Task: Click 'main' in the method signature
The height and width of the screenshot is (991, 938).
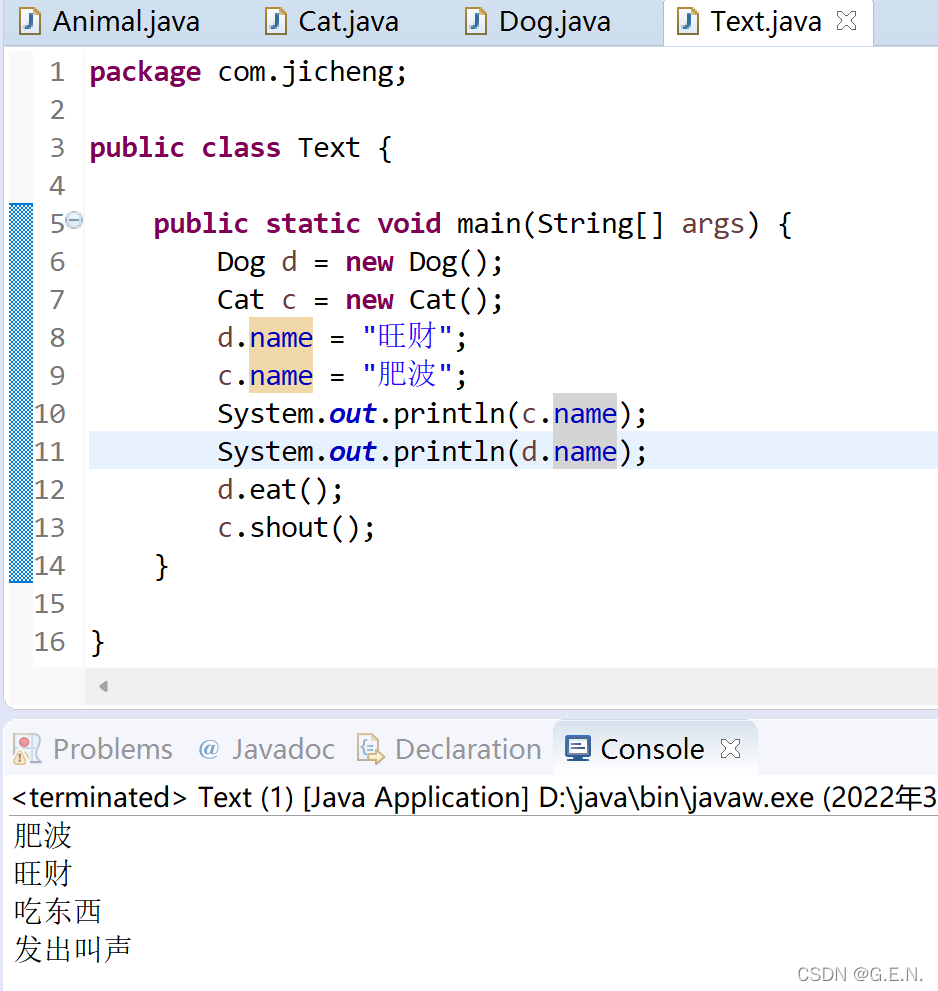Action: (488, 224)
